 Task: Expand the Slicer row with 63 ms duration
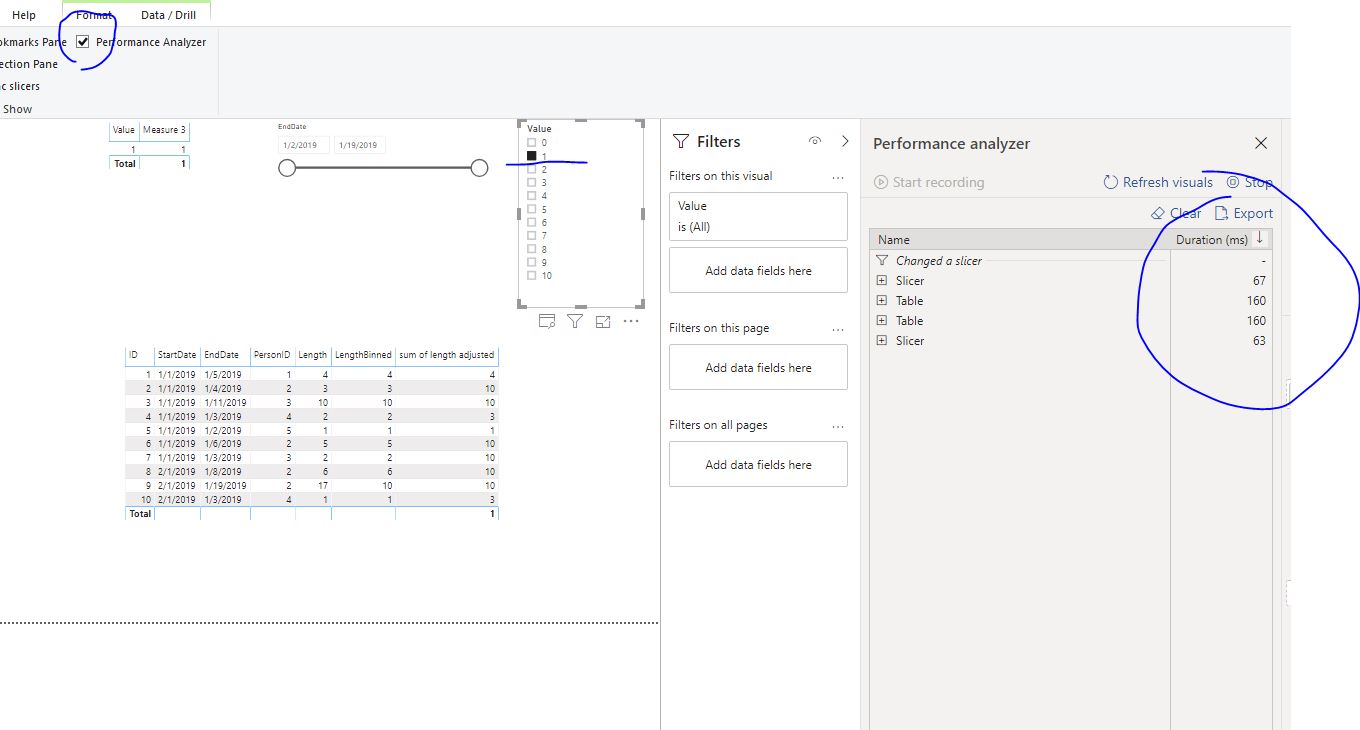coord(881,341)
